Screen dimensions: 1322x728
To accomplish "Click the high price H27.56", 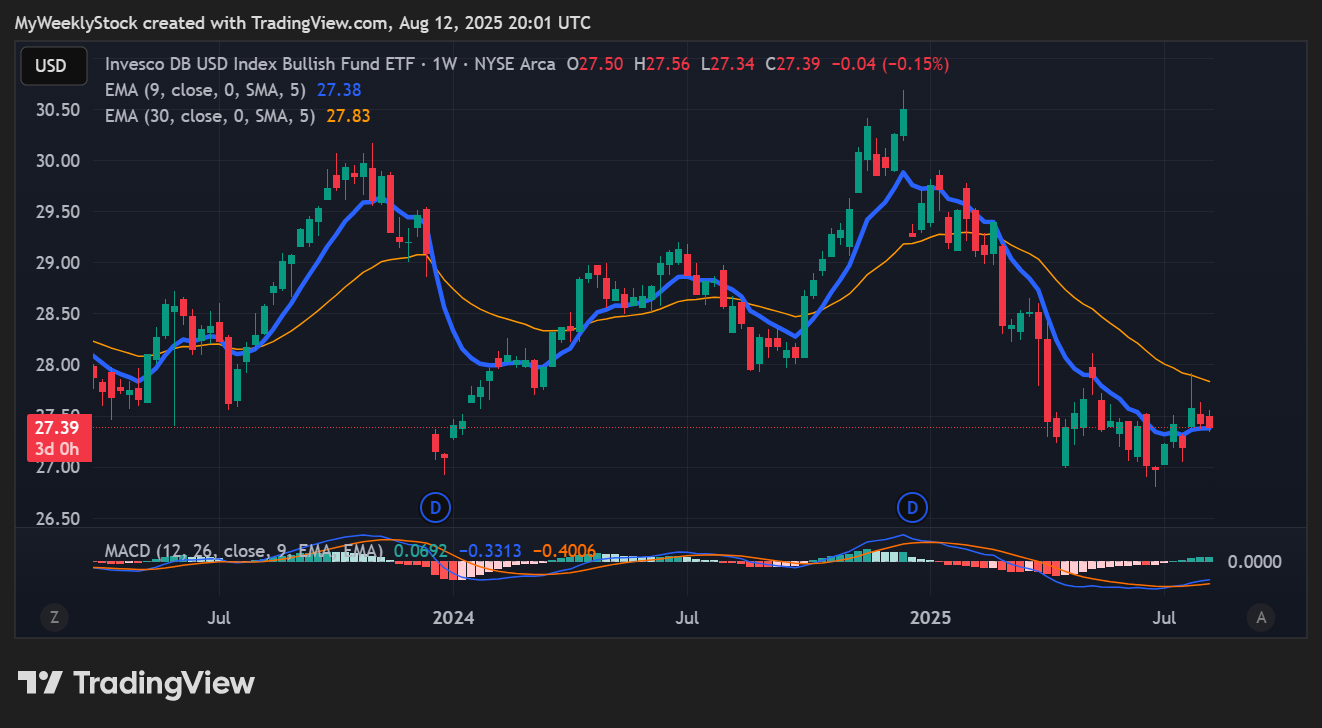I will (662, 64).
